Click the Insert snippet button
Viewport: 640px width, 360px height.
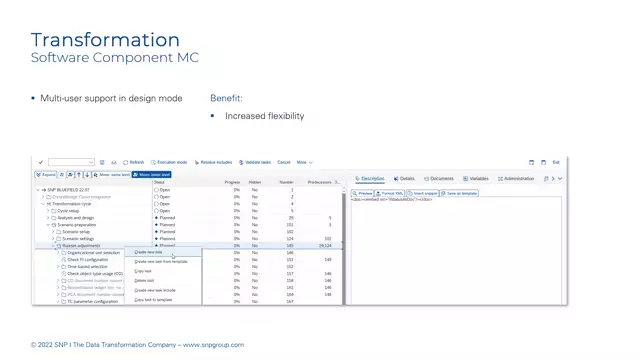point(422,193)
